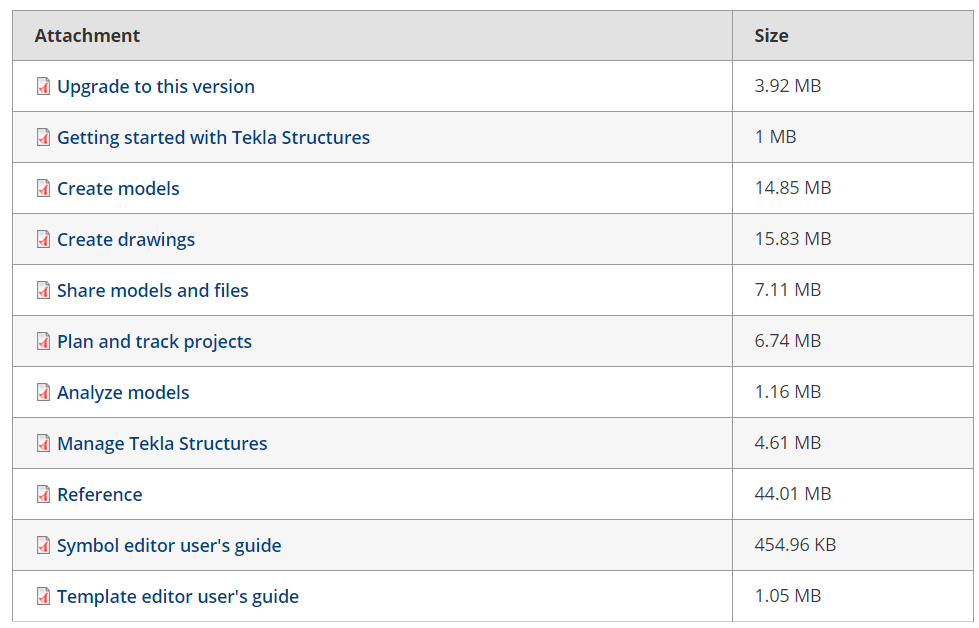The image size is (979, 628).
Task: Open the Upgrade to this version link
Action: point(156,86)
